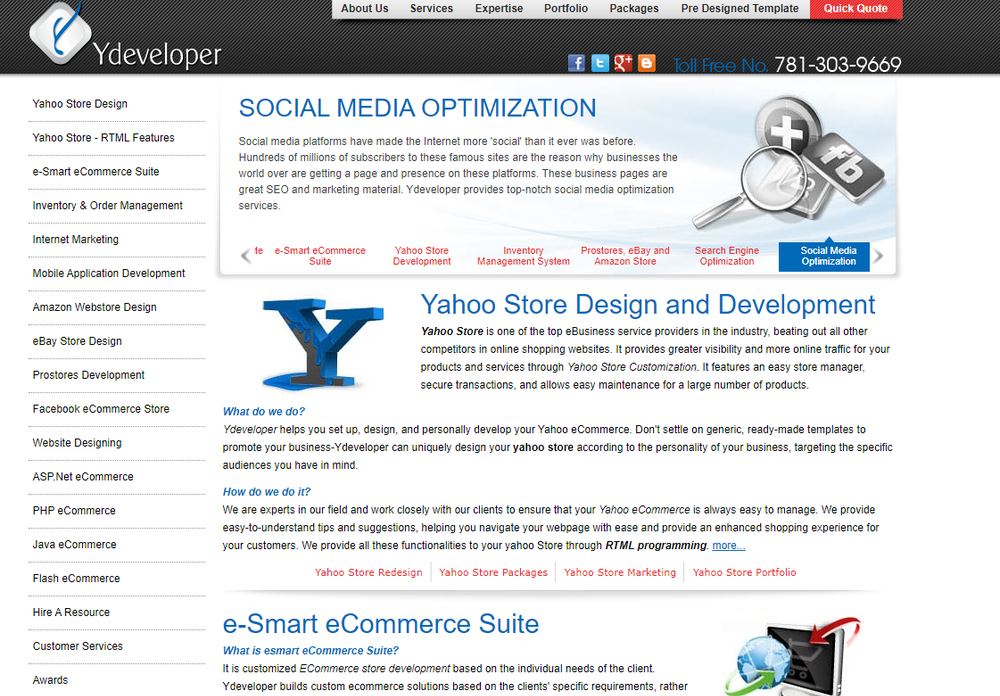Open the Google Plus social icon

623,63
